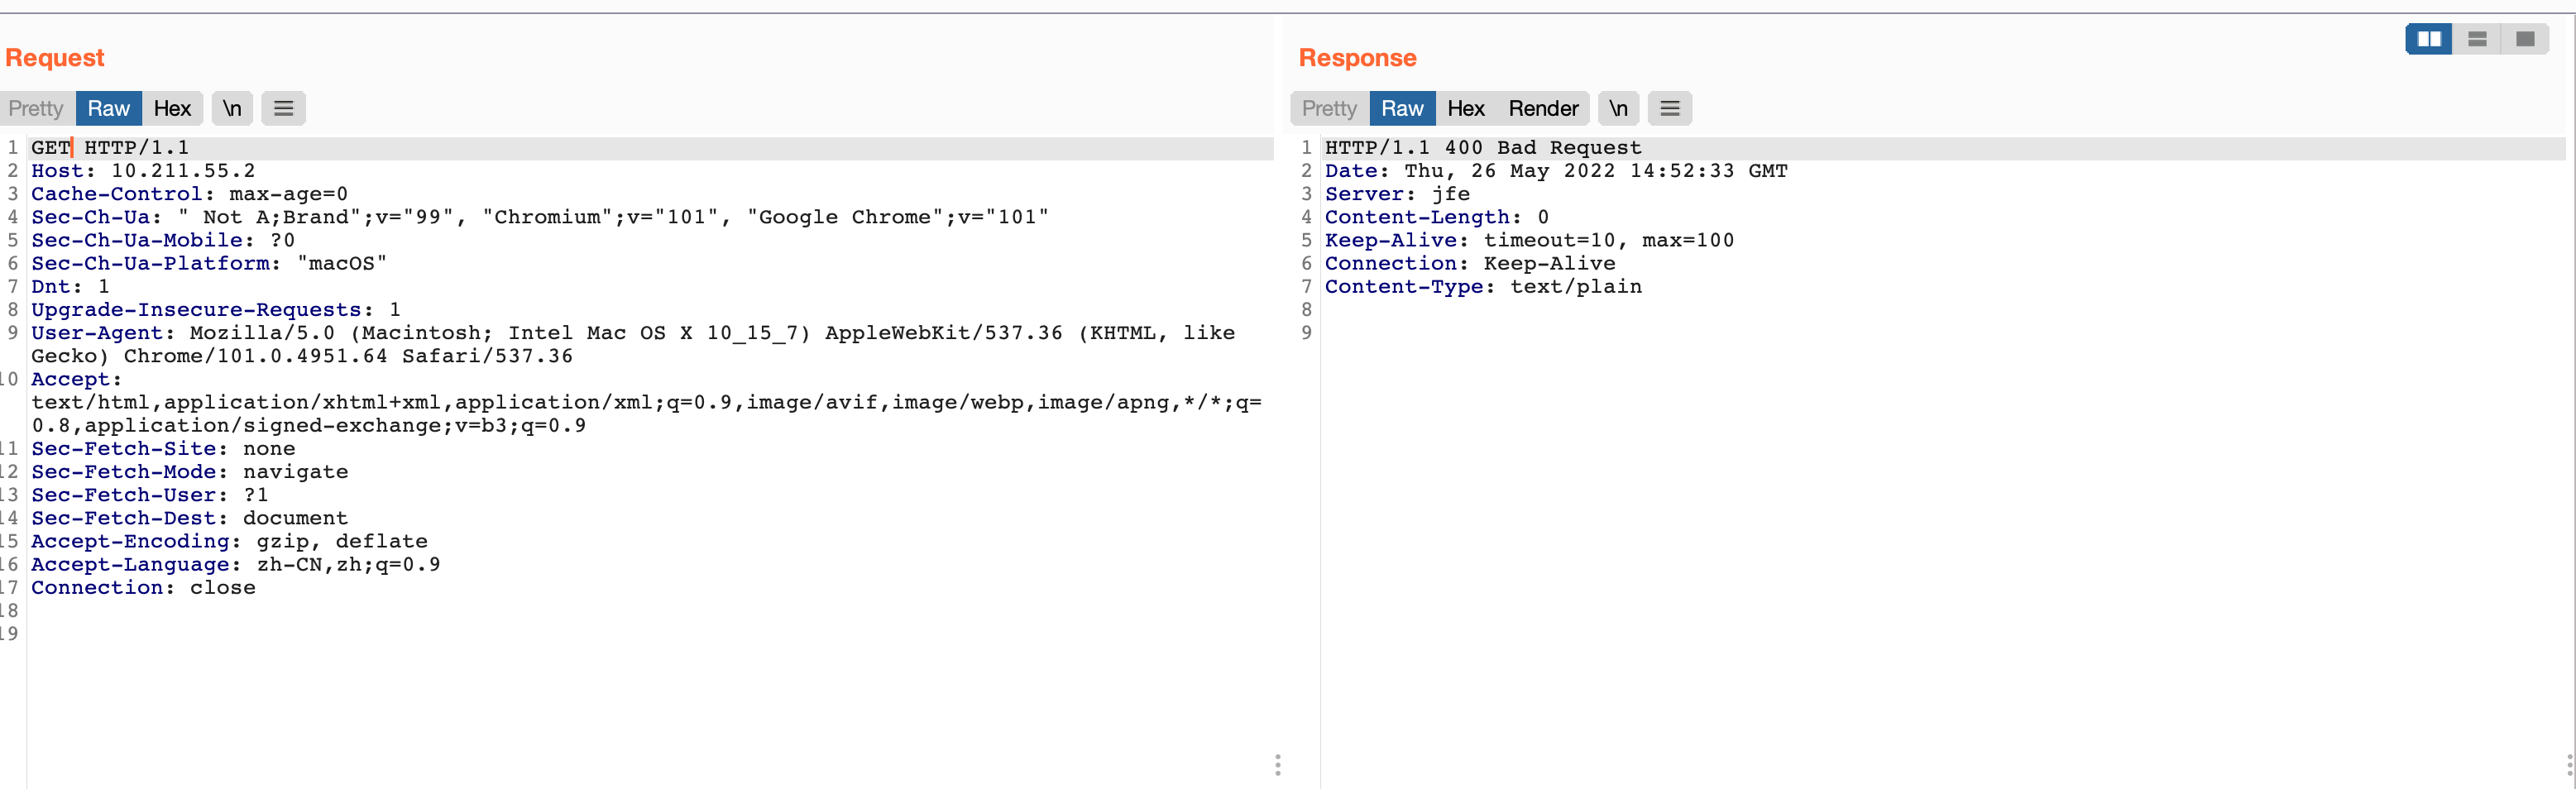2576x789 pixels.
Task: Open Render tab in Response panel
Action: pos(1543,108)
